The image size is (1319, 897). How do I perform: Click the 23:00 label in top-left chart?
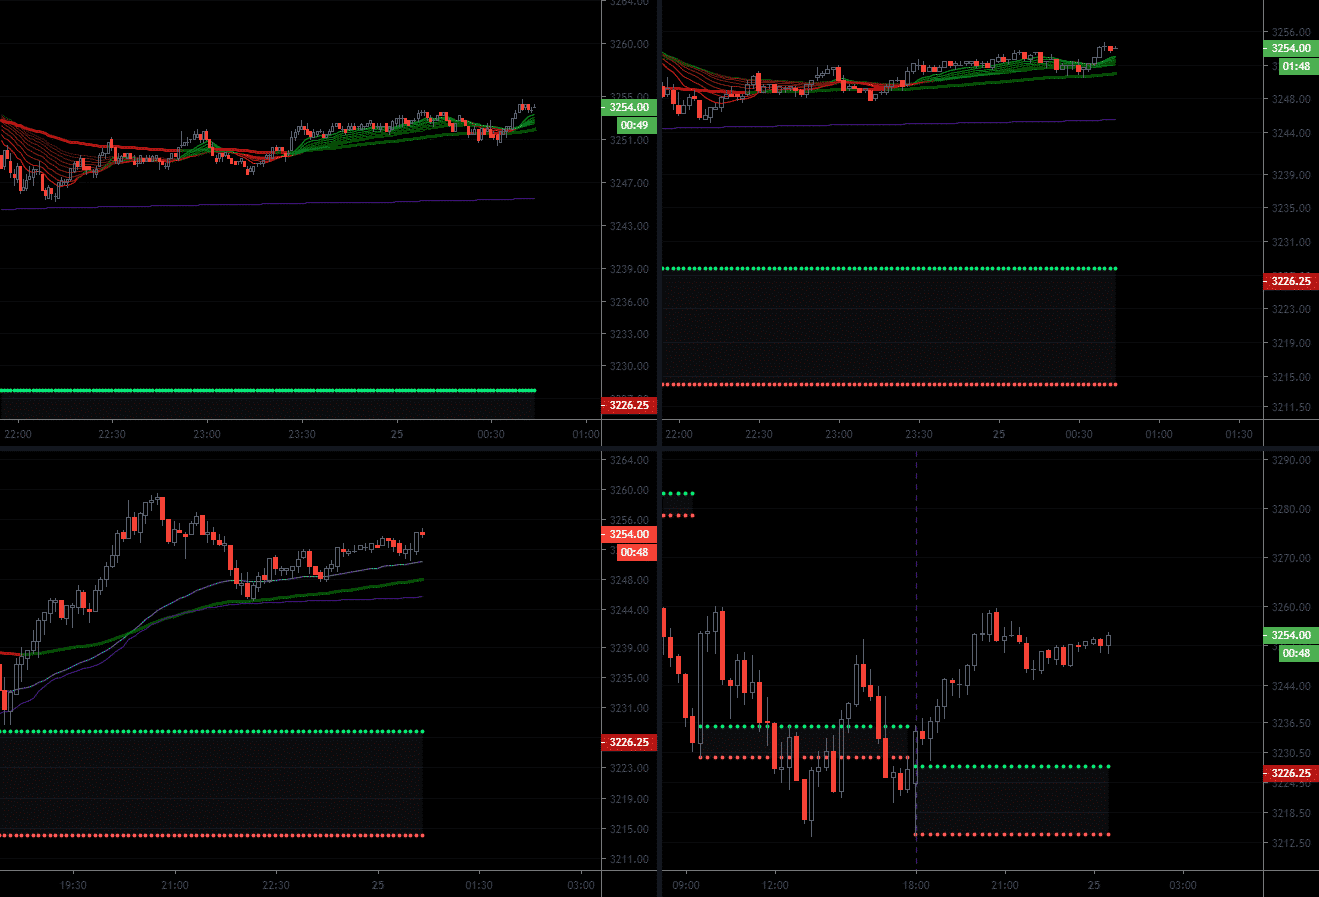point(207,434)
